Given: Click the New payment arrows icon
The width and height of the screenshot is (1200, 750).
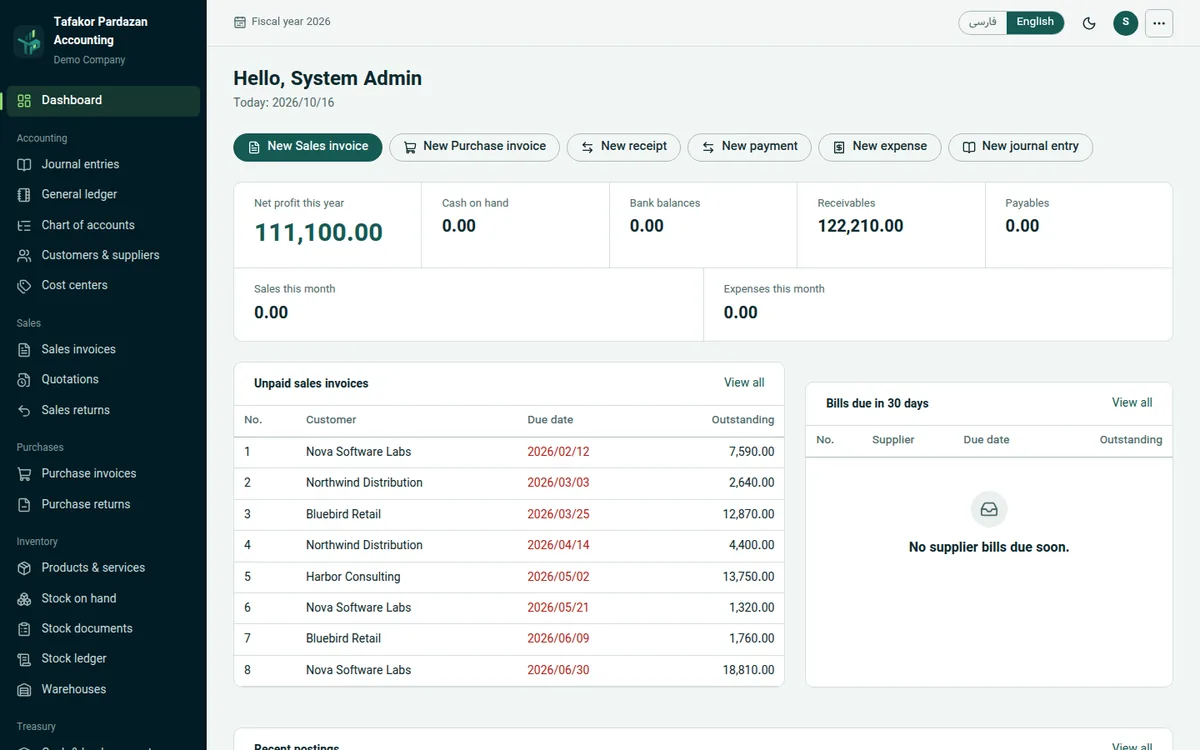Looking at the screenshot, I should click(x=709, y=147).
